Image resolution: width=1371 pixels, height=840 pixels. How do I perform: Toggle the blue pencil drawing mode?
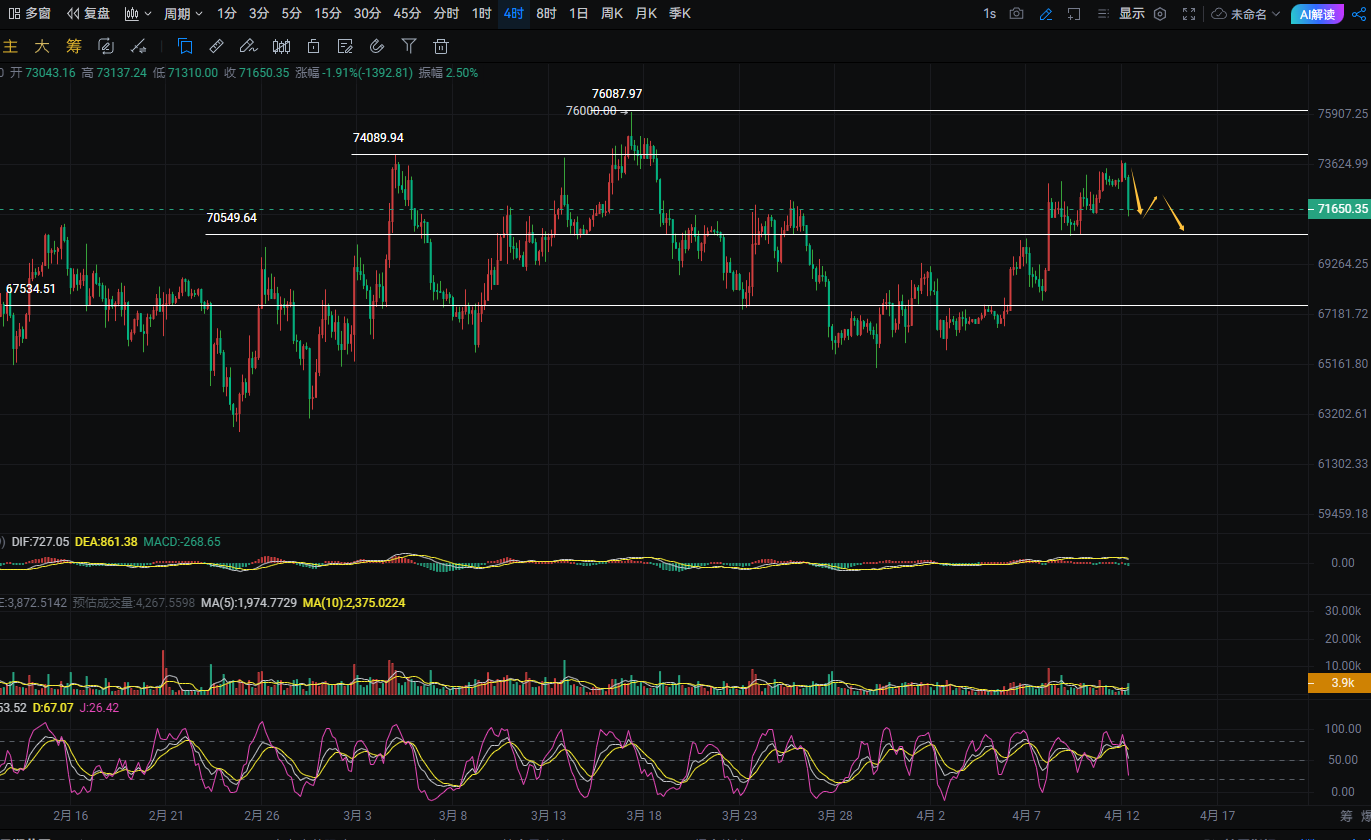[1046, 14]
